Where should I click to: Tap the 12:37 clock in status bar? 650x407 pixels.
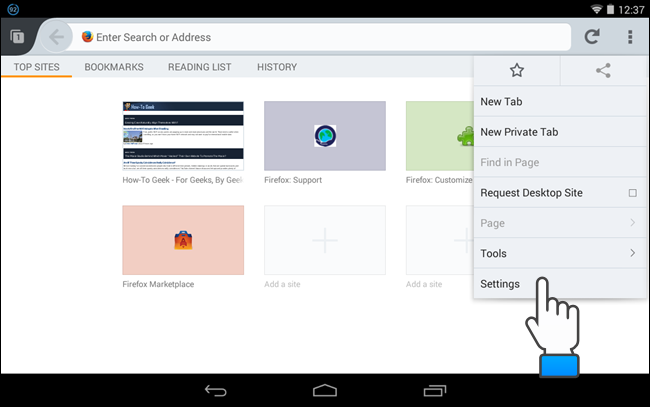point(631,10)
